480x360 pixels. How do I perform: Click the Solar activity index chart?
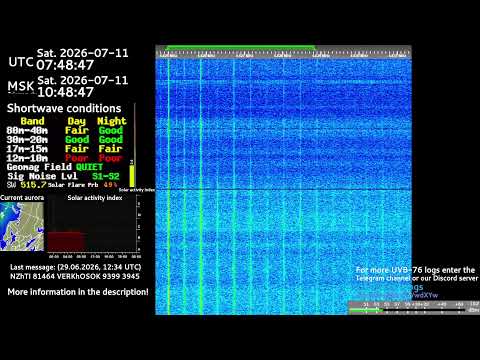[94, 227]
